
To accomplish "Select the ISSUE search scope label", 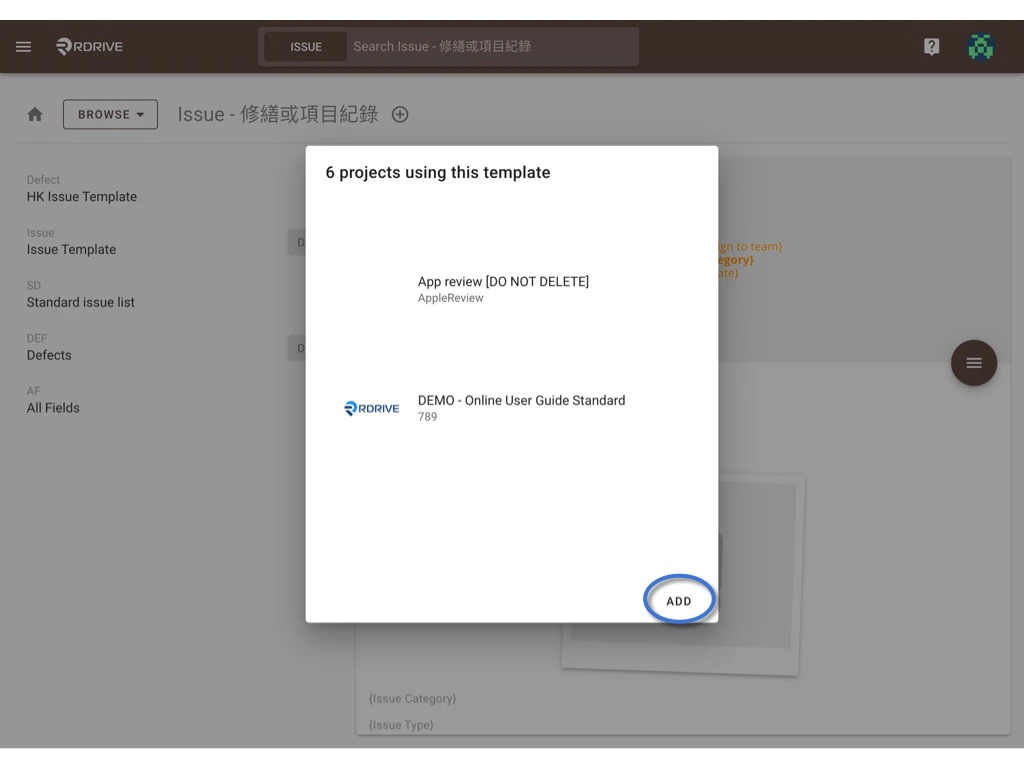I will pyautogui.click(x=305, y=46).
